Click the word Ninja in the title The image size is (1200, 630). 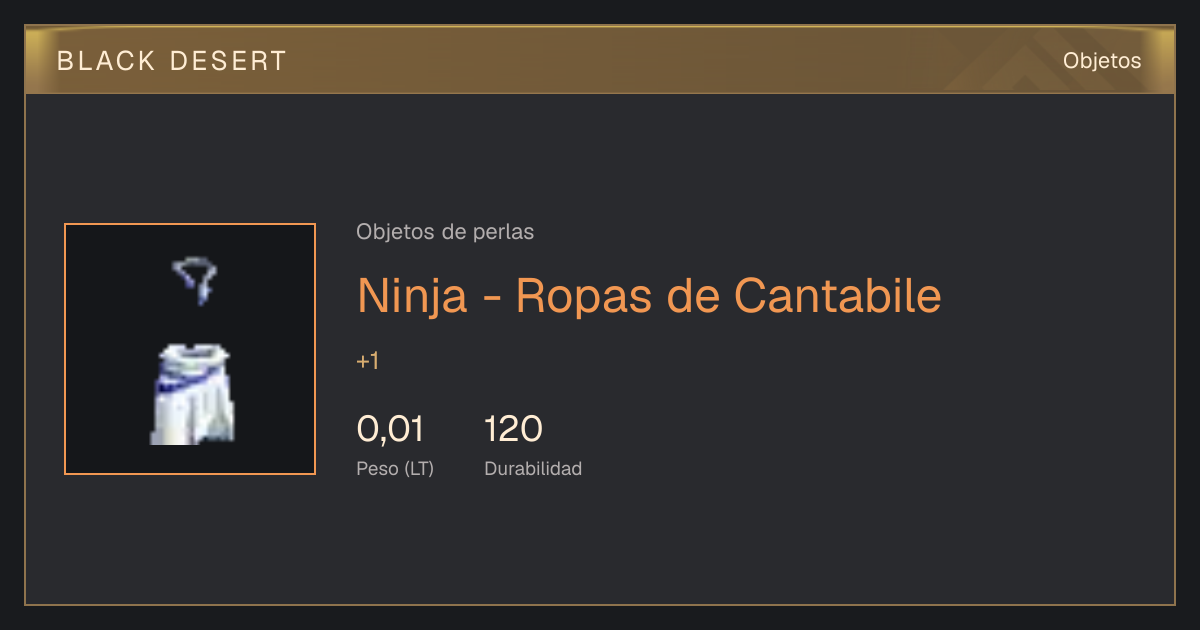pos(412,297)
